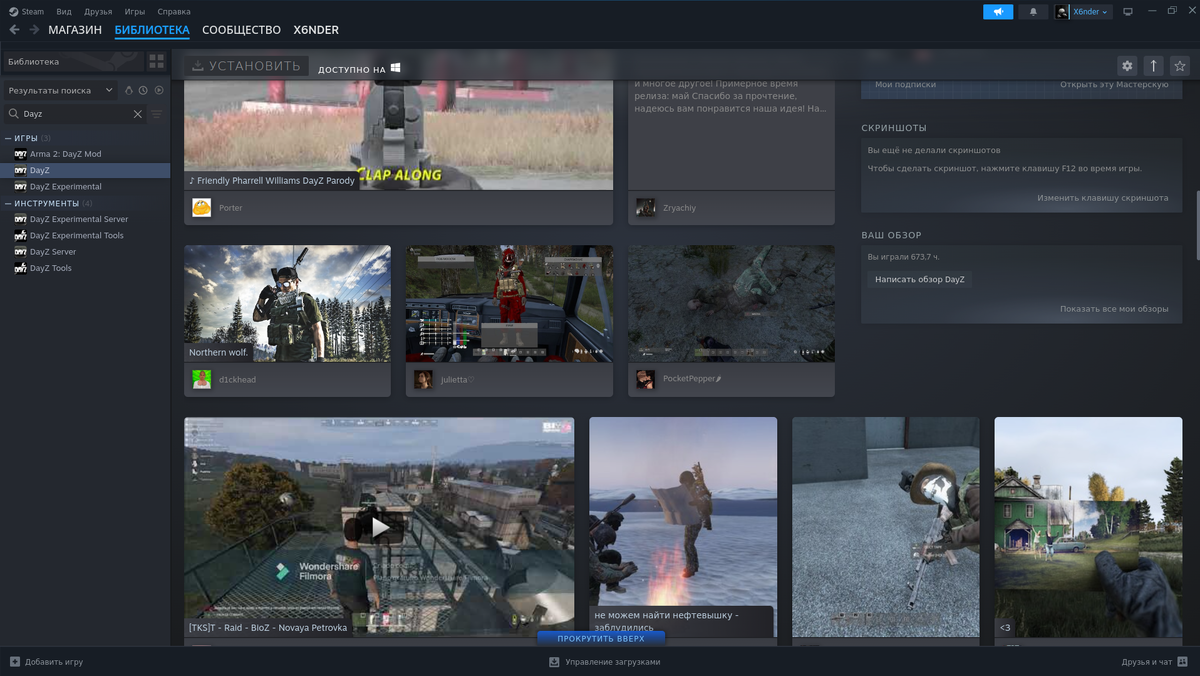Image resolution: width=1200 pixels, height=676 pixels.
Task: Play the TKS-T Raid Novaya Petrovka video
Action: (379, 527)
